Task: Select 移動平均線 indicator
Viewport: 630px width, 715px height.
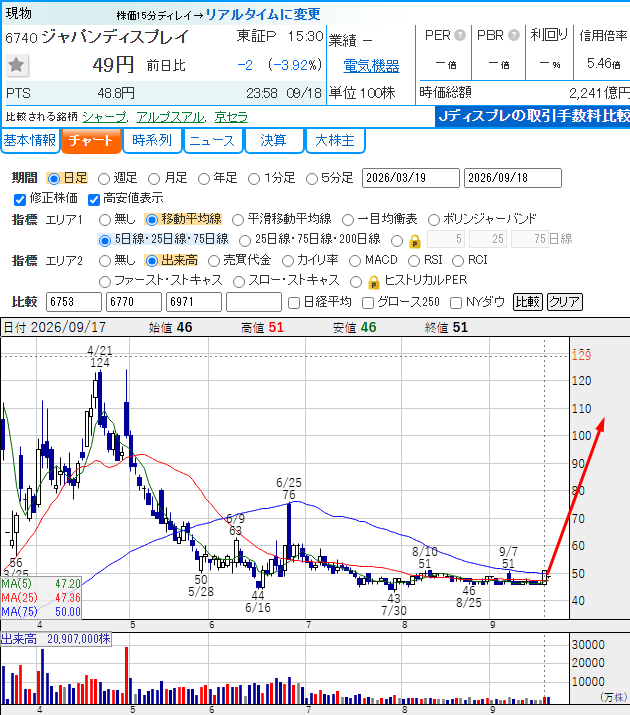Action: tap(151, 220)
